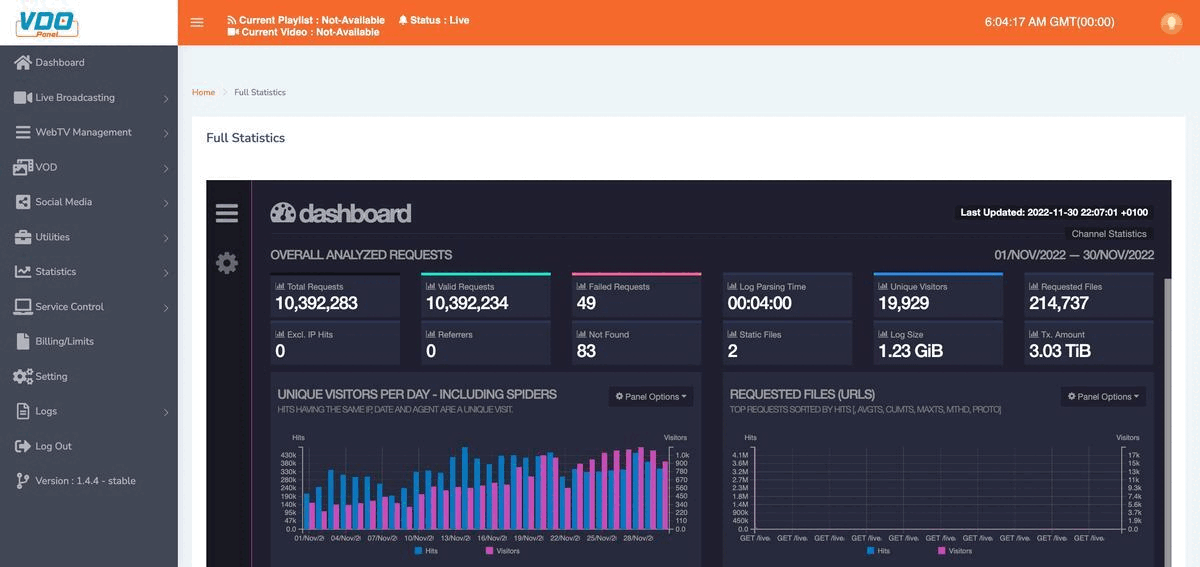
Task: Open Panel Options for Requested Files chart
Action: pos(1103,397)
